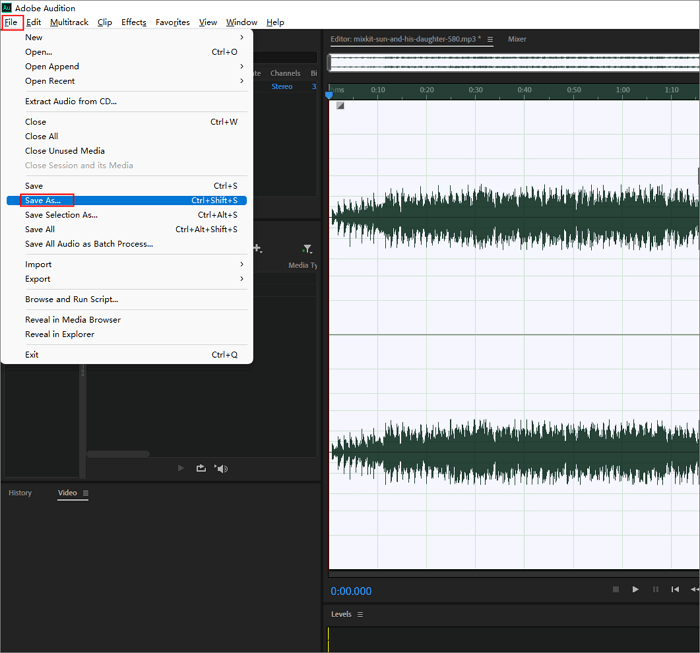
Task: Switch to the Mixer tab
Action: (517, 39)
